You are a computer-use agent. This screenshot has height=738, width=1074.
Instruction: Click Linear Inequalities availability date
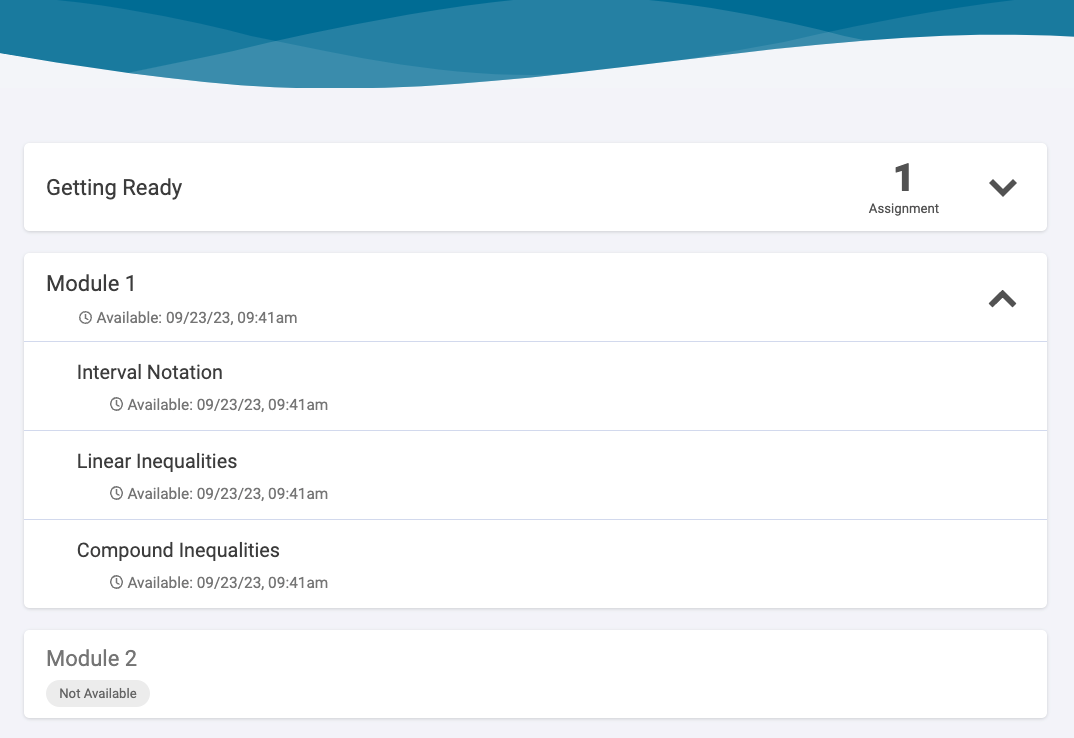228,494
